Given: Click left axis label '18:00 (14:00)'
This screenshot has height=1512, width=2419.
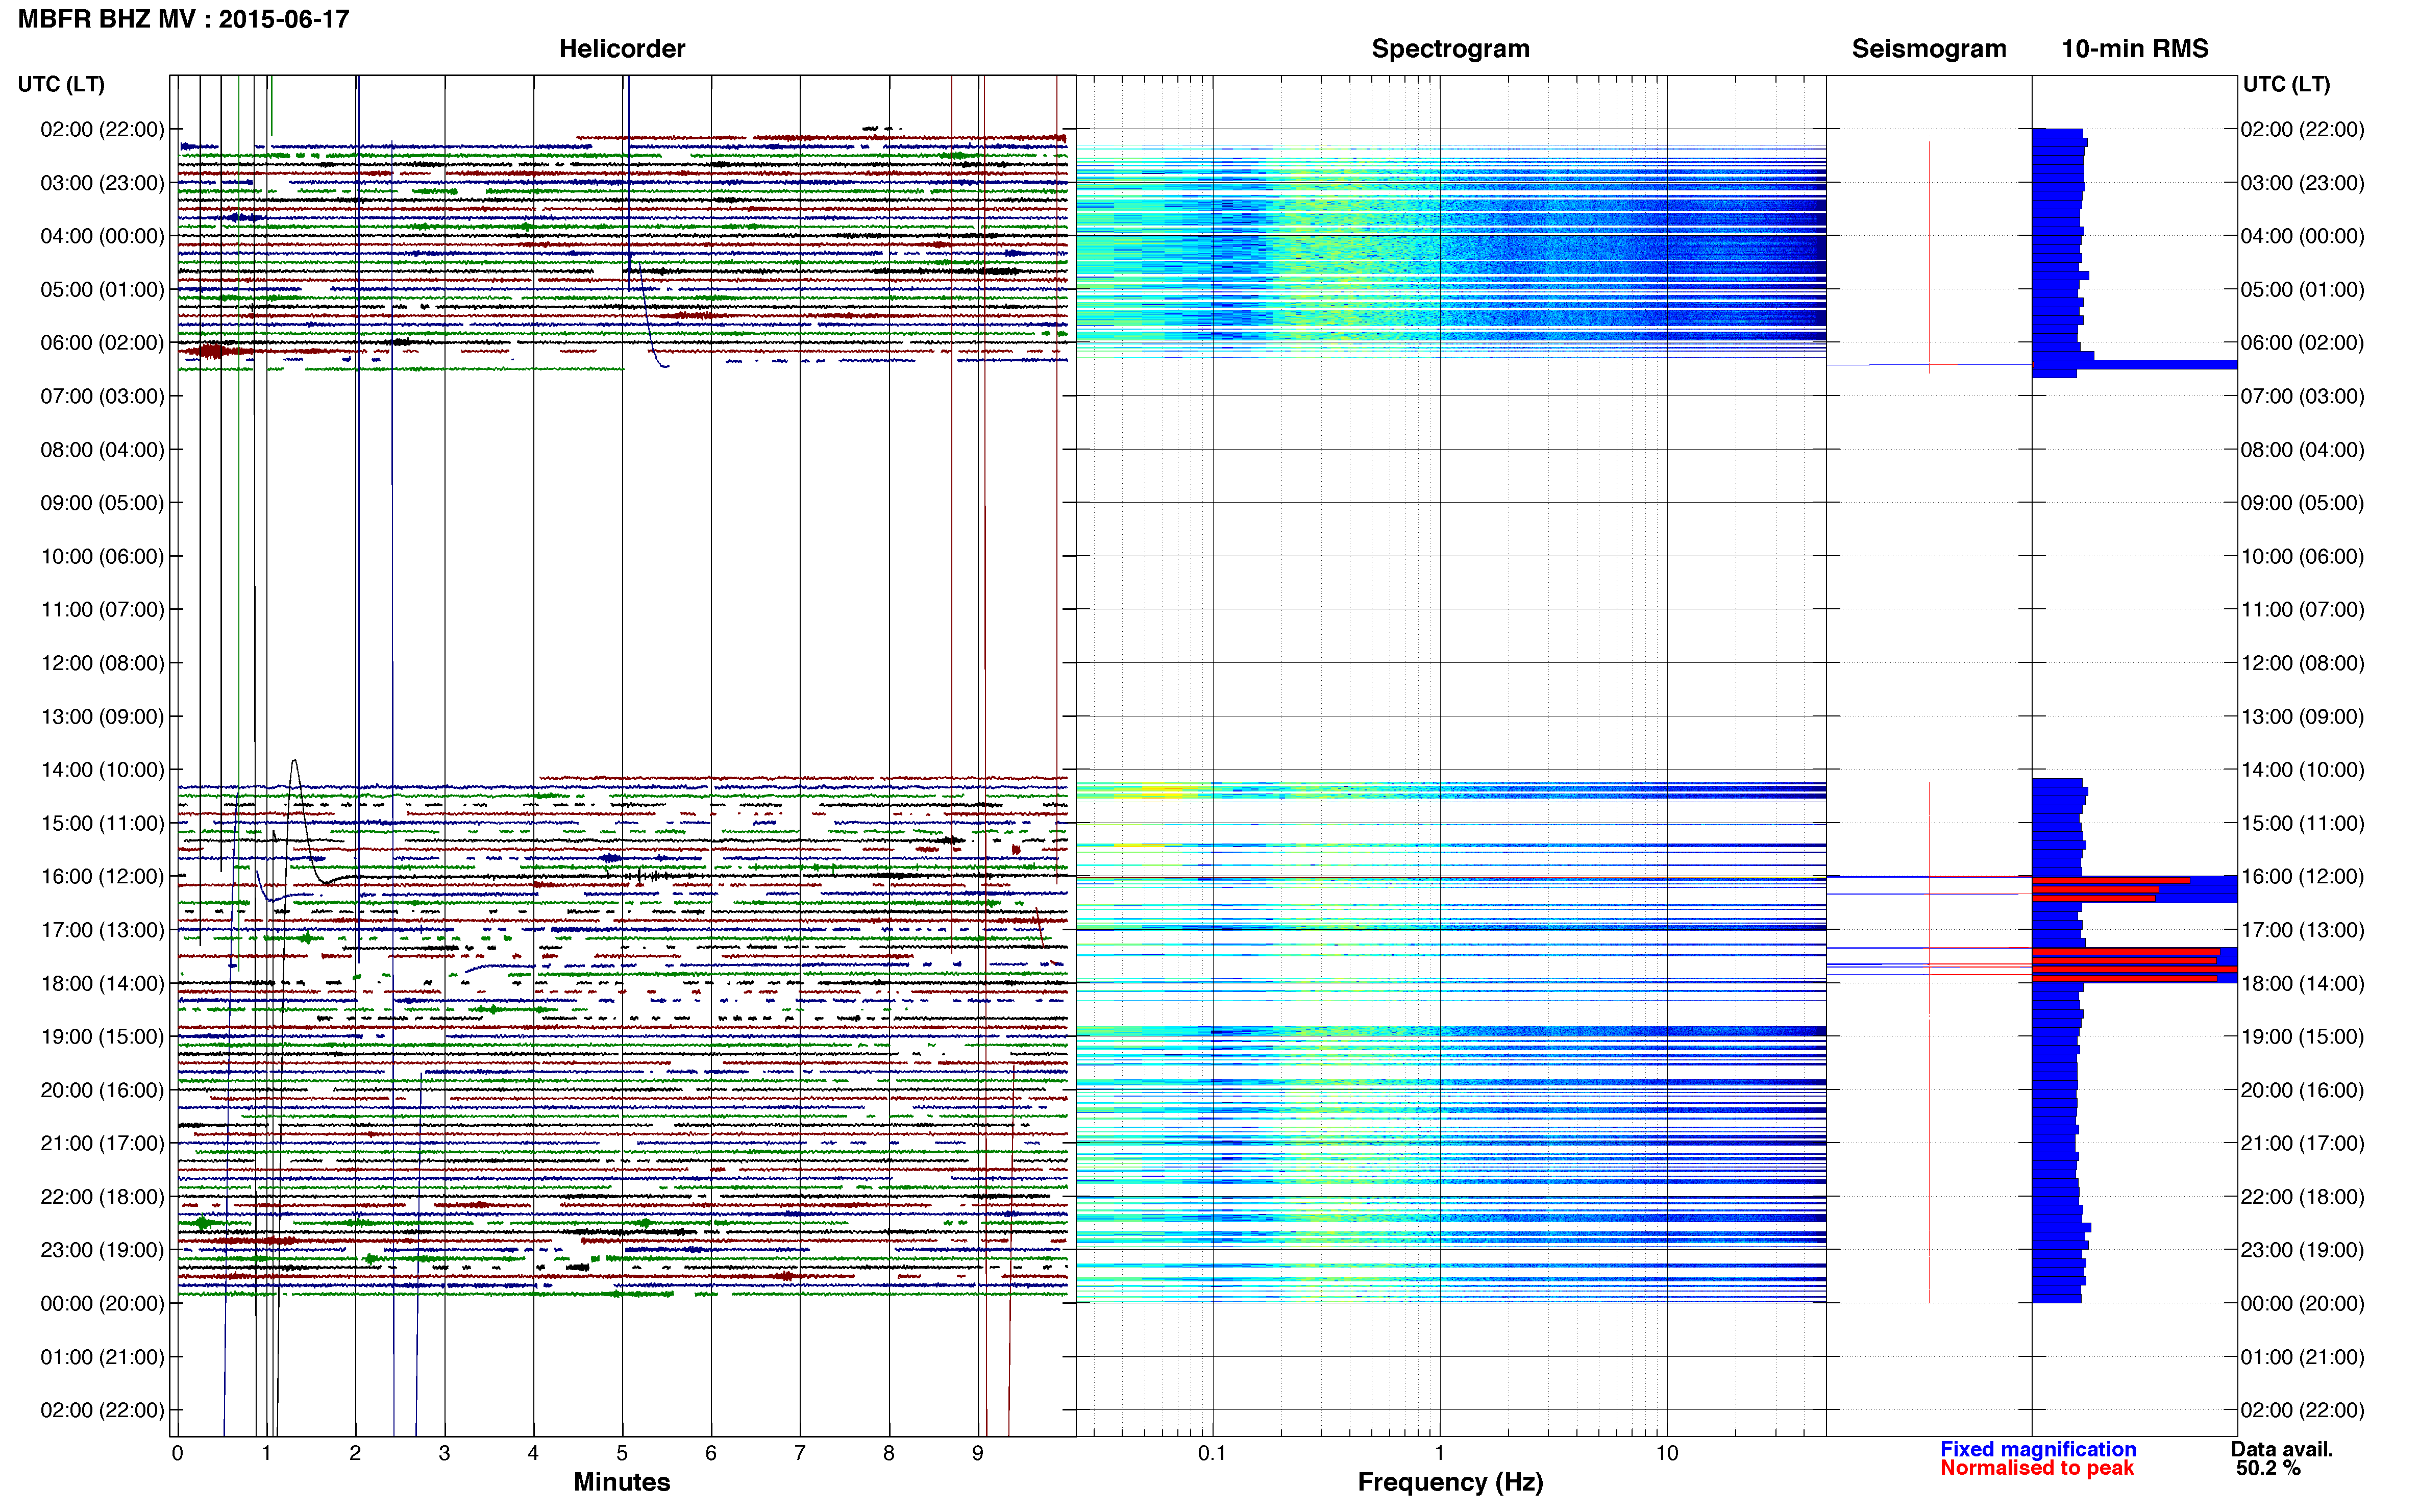Looking at the screenshot, I should [x=102, y=983].
